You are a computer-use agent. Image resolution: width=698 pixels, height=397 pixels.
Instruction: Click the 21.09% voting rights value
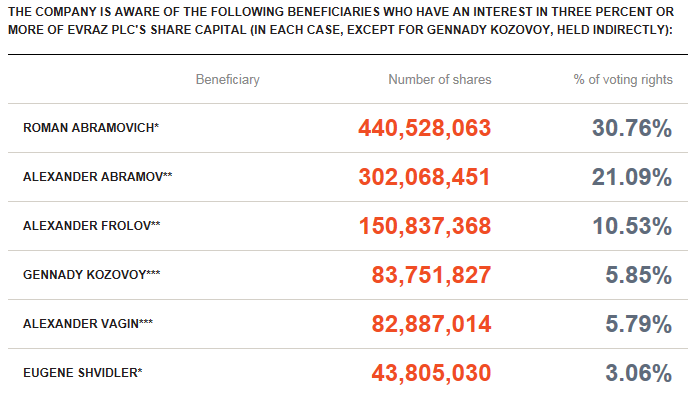632,177
